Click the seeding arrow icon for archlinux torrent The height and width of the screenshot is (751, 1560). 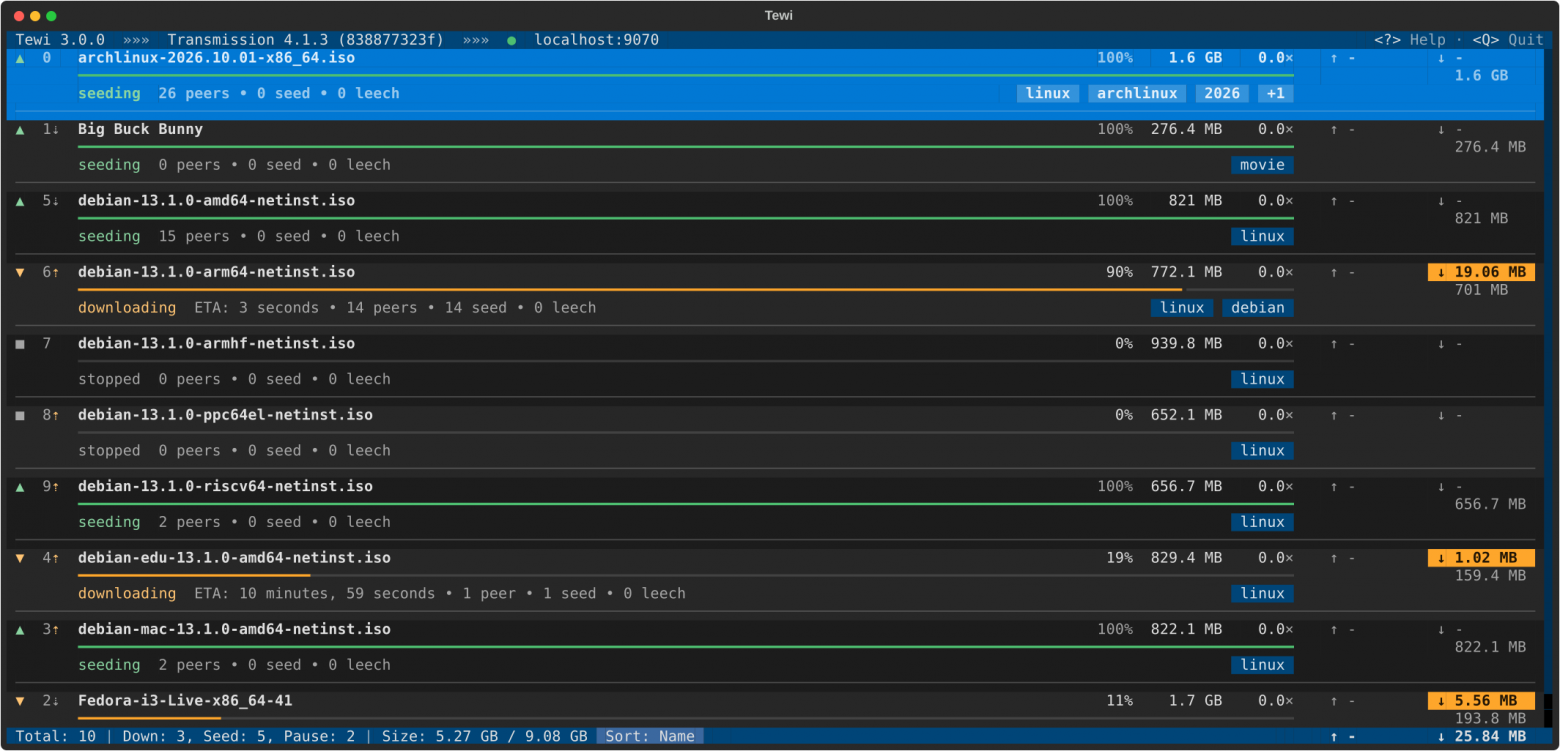[x=20, y=58]
